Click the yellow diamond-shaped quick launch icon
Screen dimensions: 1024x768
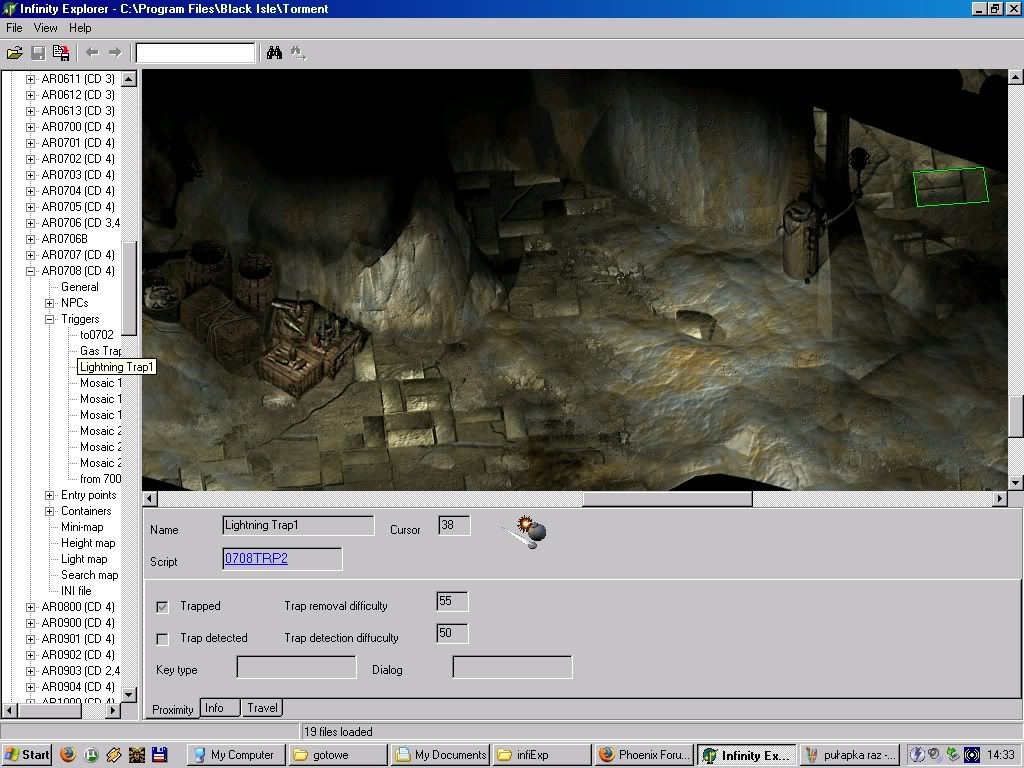(x=114, y=754)
